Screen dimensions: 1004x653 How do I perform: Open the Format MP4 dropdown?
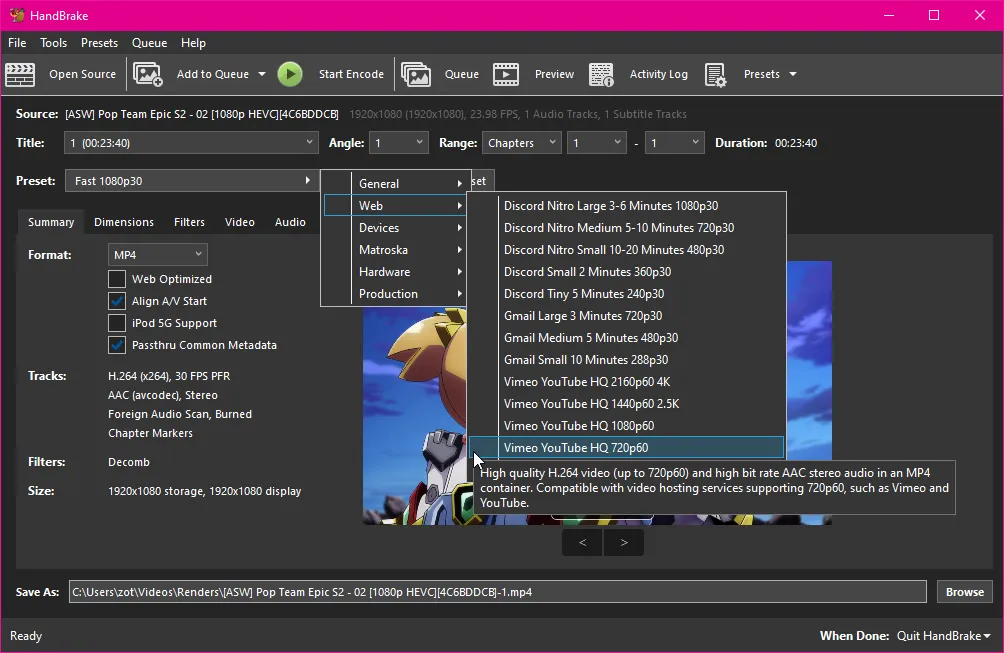(x=157, y=254)
